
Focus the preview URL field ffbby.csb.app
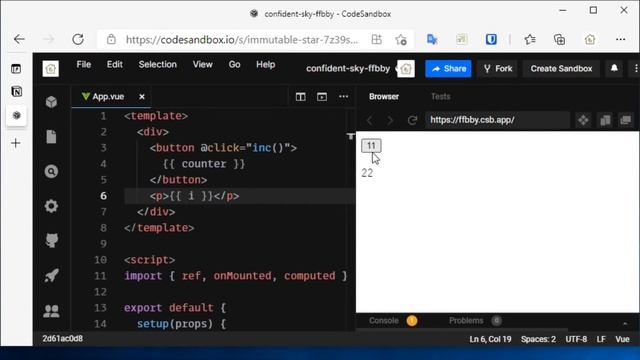click(497, 120)
